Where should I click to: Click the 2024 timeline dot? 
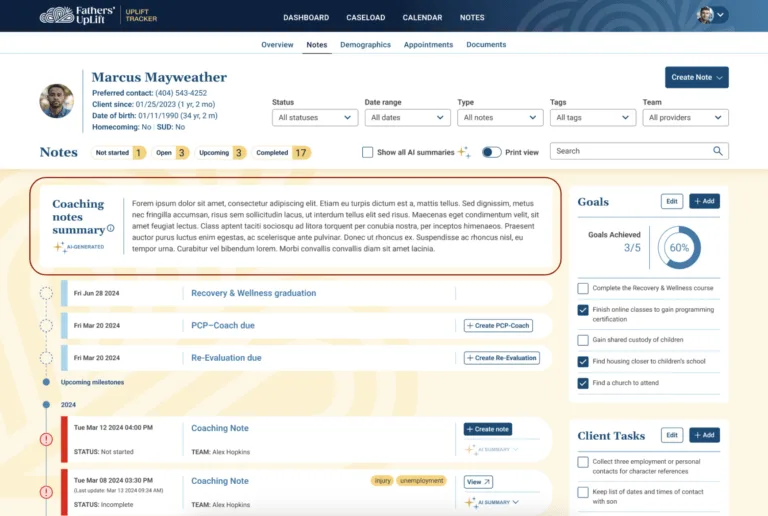(46, 404)
